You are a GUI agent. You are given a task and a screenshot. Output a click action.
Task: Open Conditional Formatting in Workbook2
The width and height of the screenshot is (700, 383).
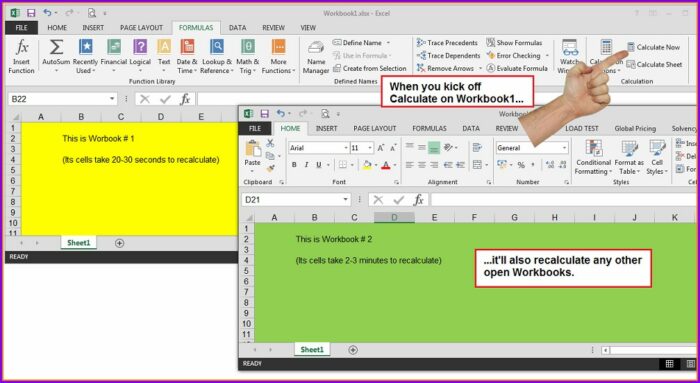pyautogui.click(x=593, y=157)
